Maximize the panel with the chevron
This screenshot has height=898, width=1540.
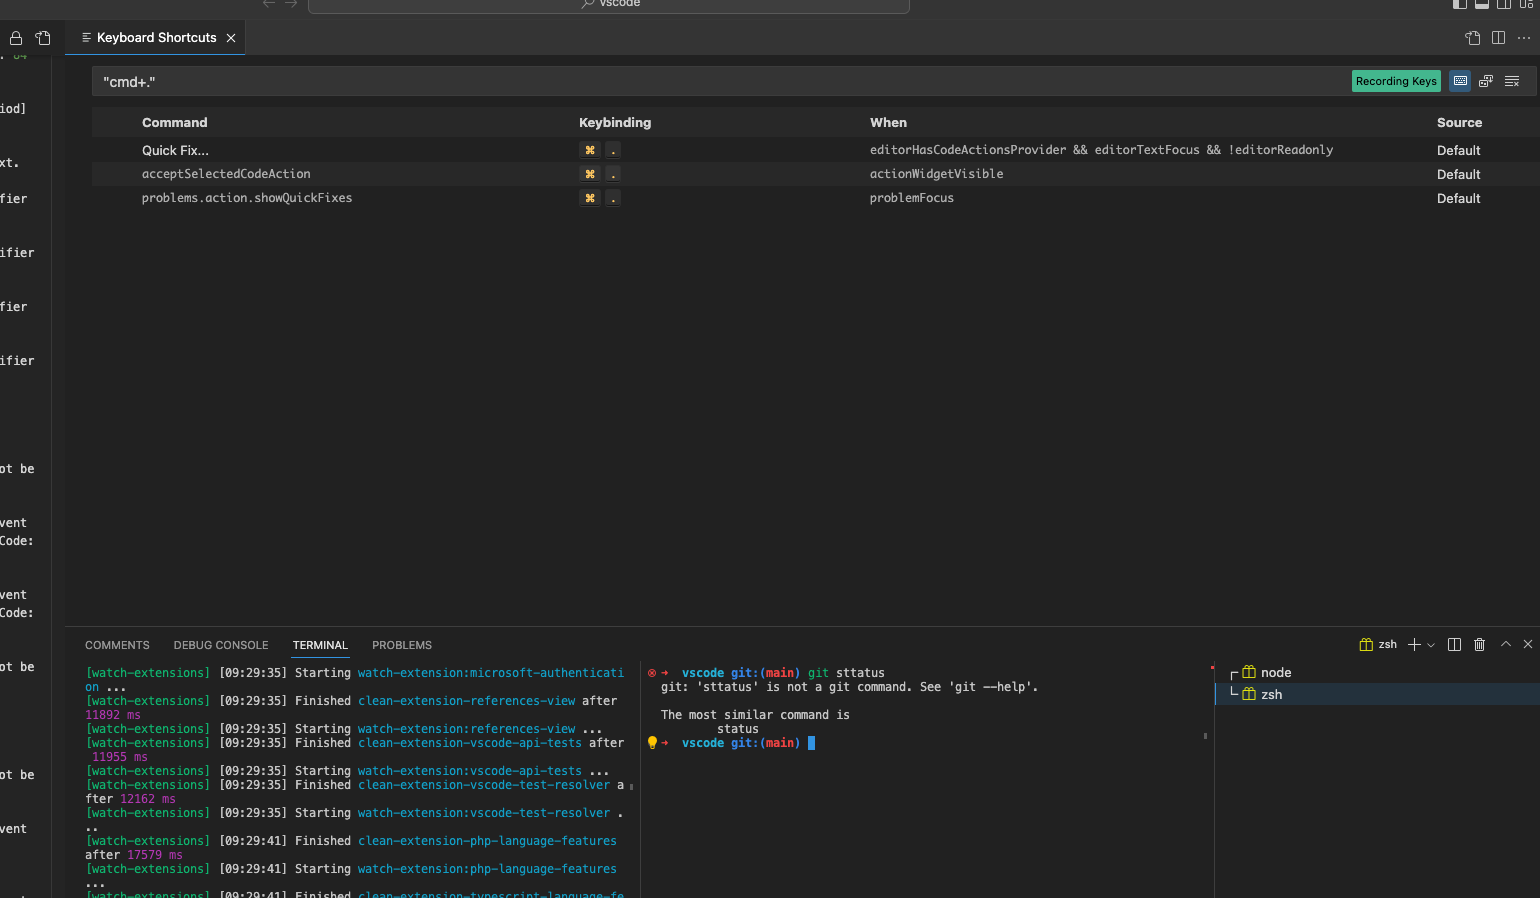(x=1505, y=644)
